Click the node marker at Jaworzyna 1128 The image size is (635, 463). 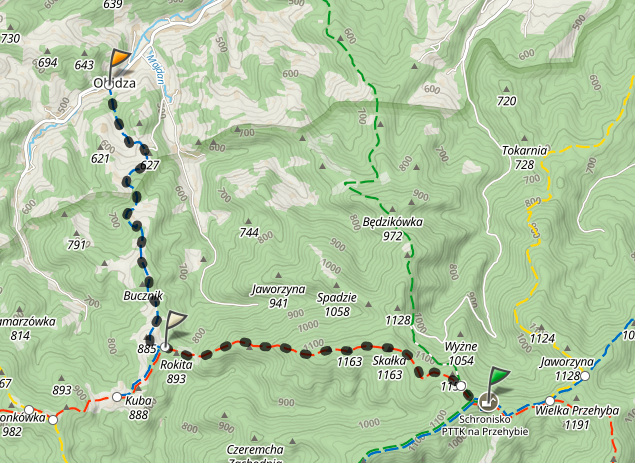click(x=585, y=376)
